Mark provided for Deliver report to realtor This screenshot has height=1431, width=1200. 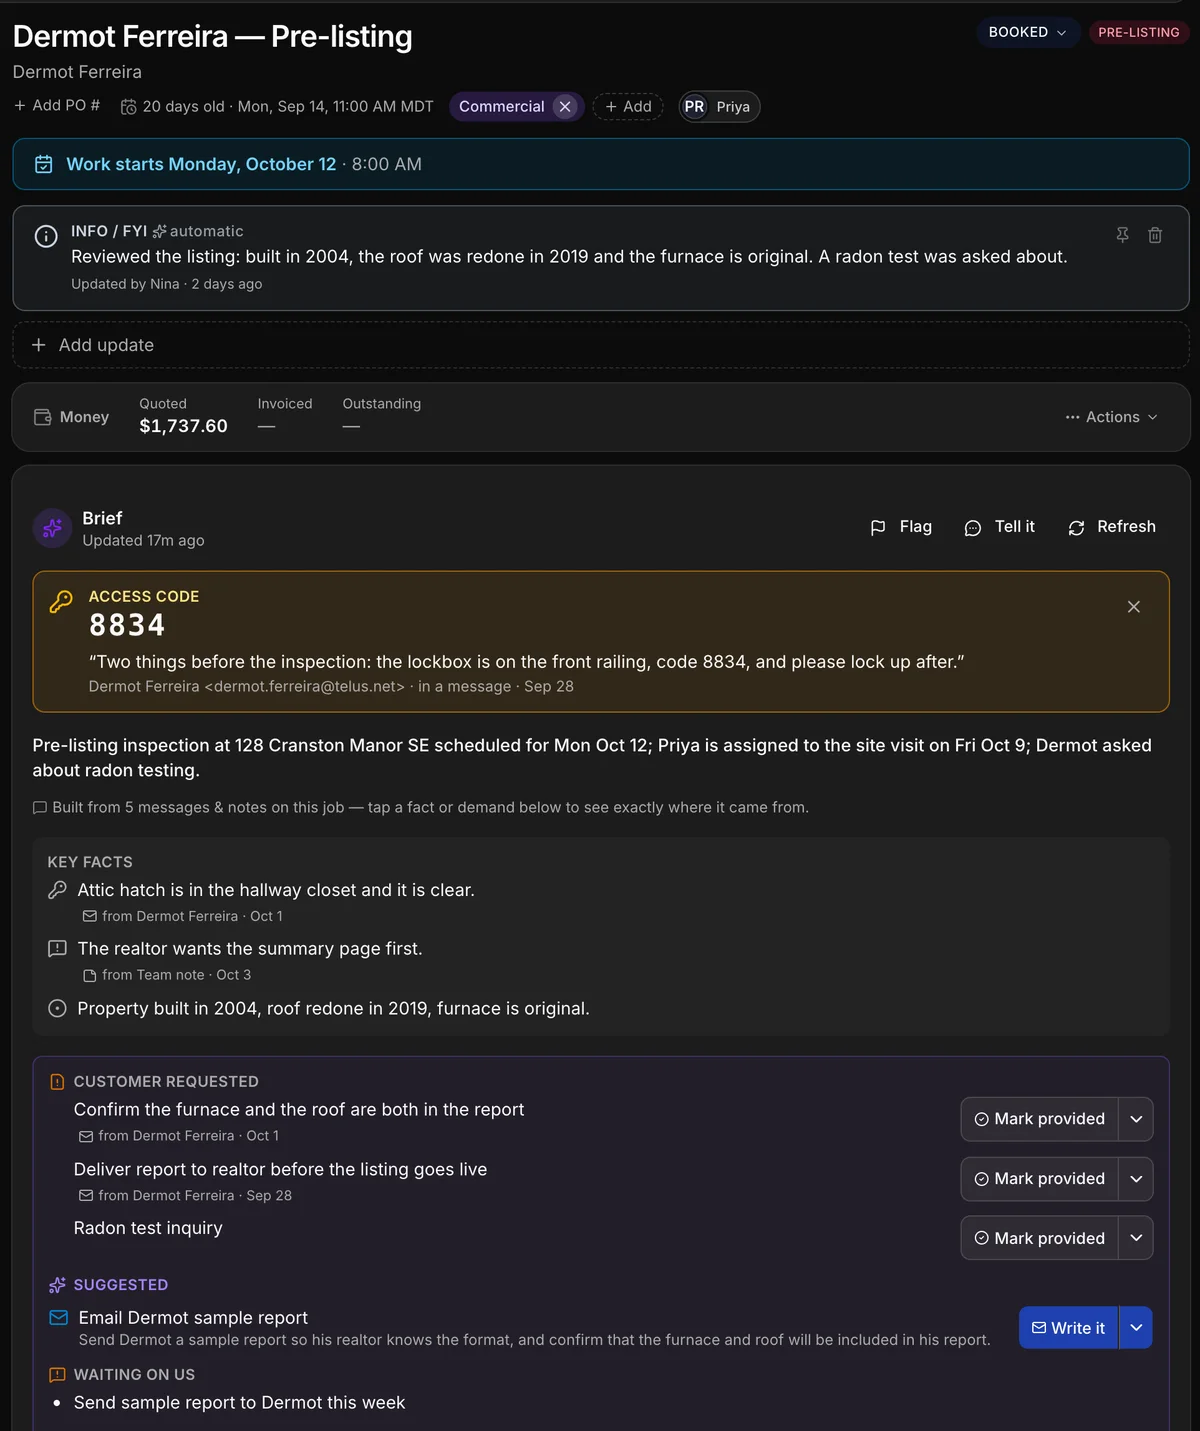[x=1039, y=1179]
